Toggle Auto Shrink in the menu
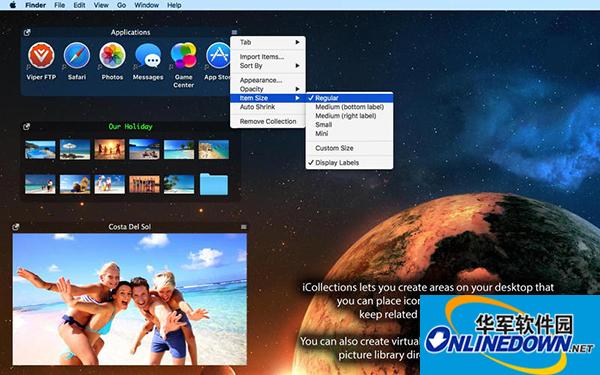The height and width of the screenshot is (375, 600). pyautogui.click(x=268, y=107)
